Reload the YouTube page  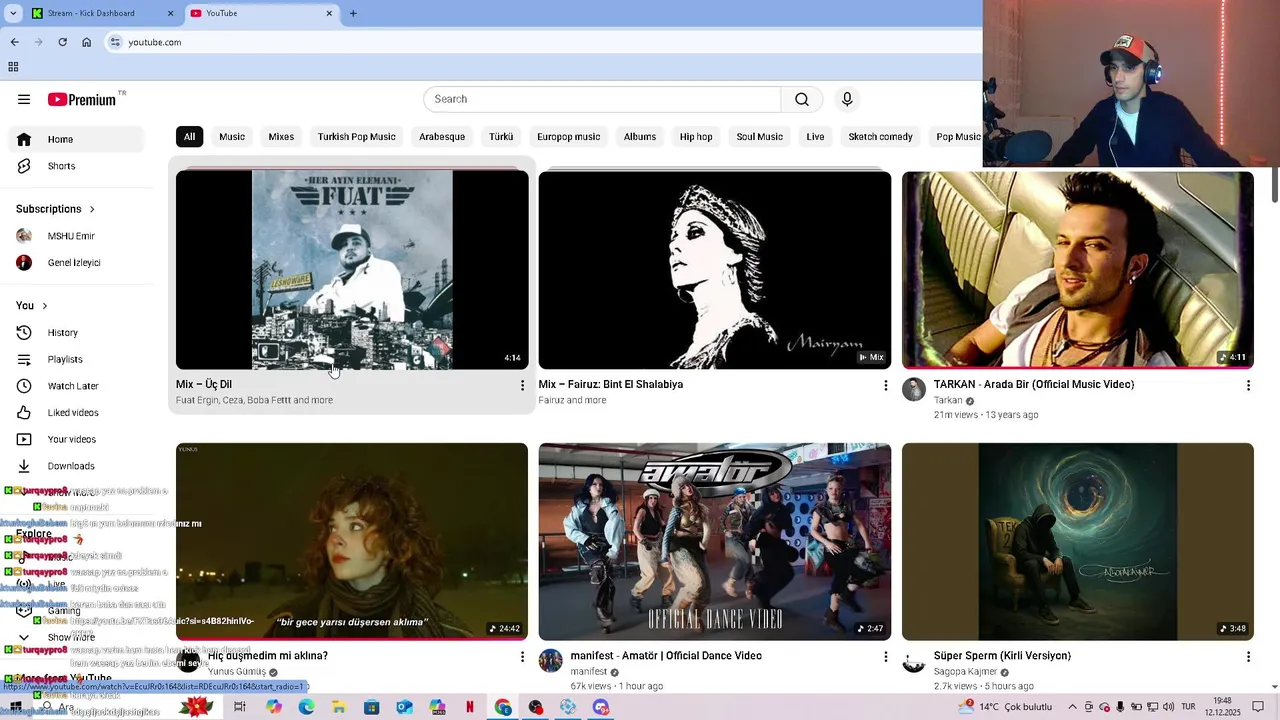62,42
